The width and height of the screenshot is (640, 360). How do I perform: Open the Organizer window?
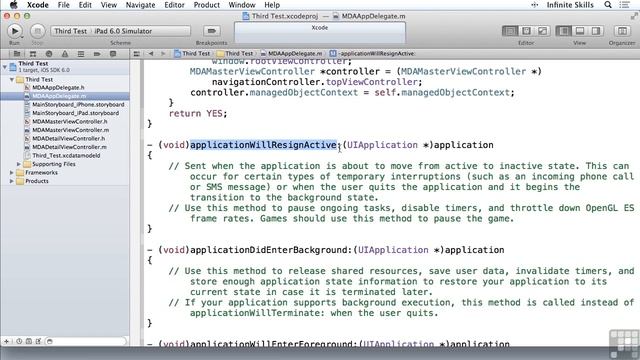pyautogui.click(x=622, y=31)
